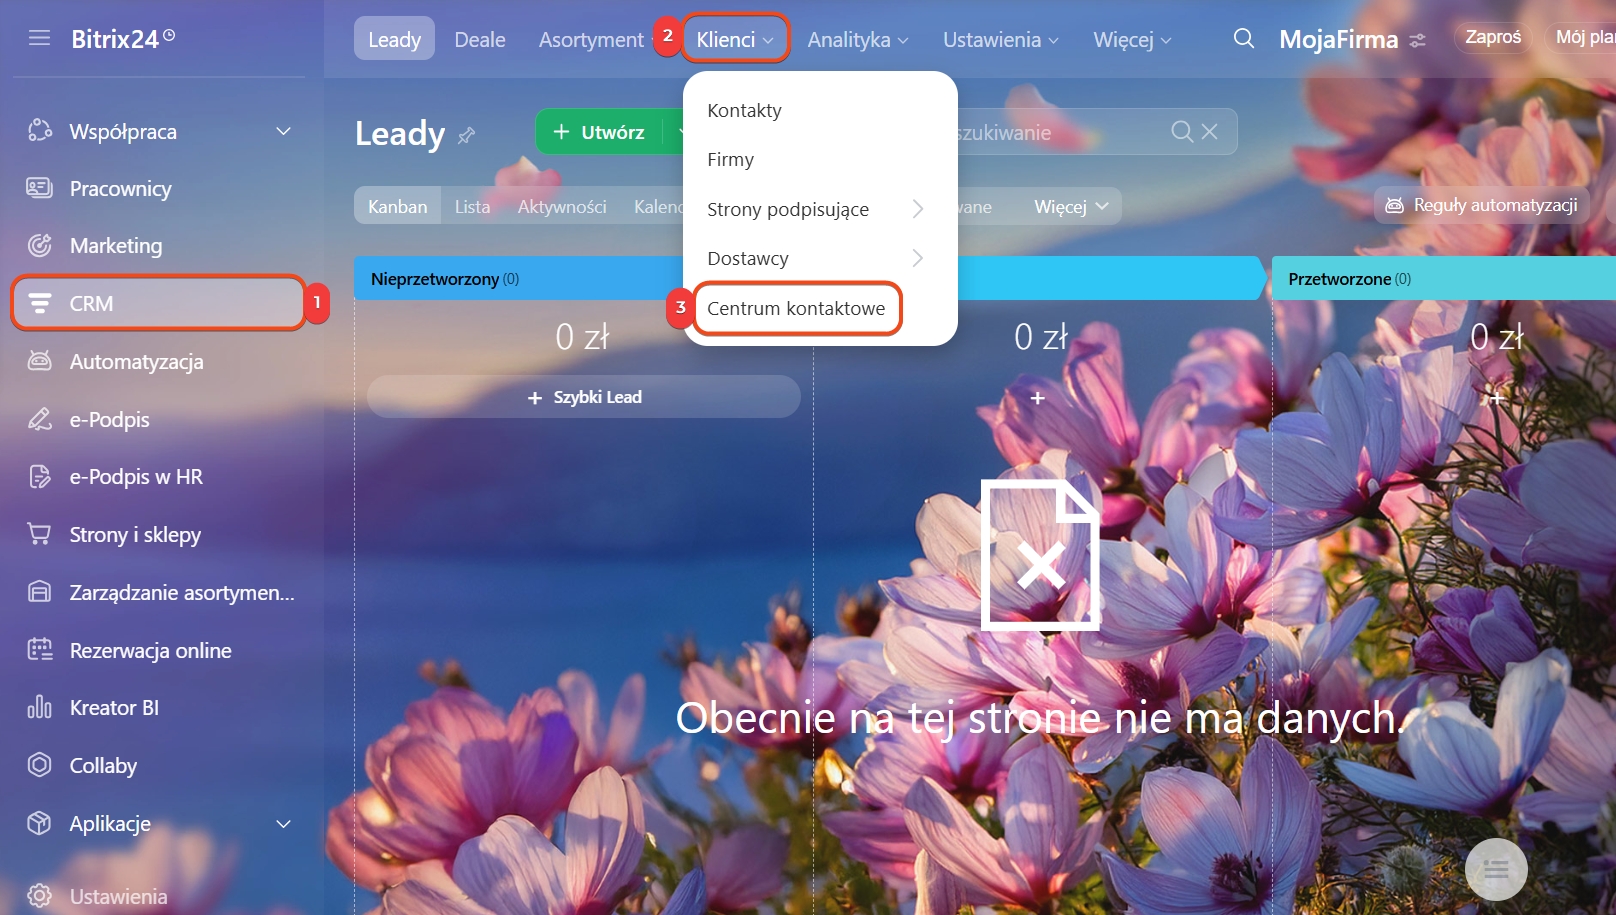Switch to the Lista view tab
This screenshot has height=915, width=1616.
click(472, 206)
